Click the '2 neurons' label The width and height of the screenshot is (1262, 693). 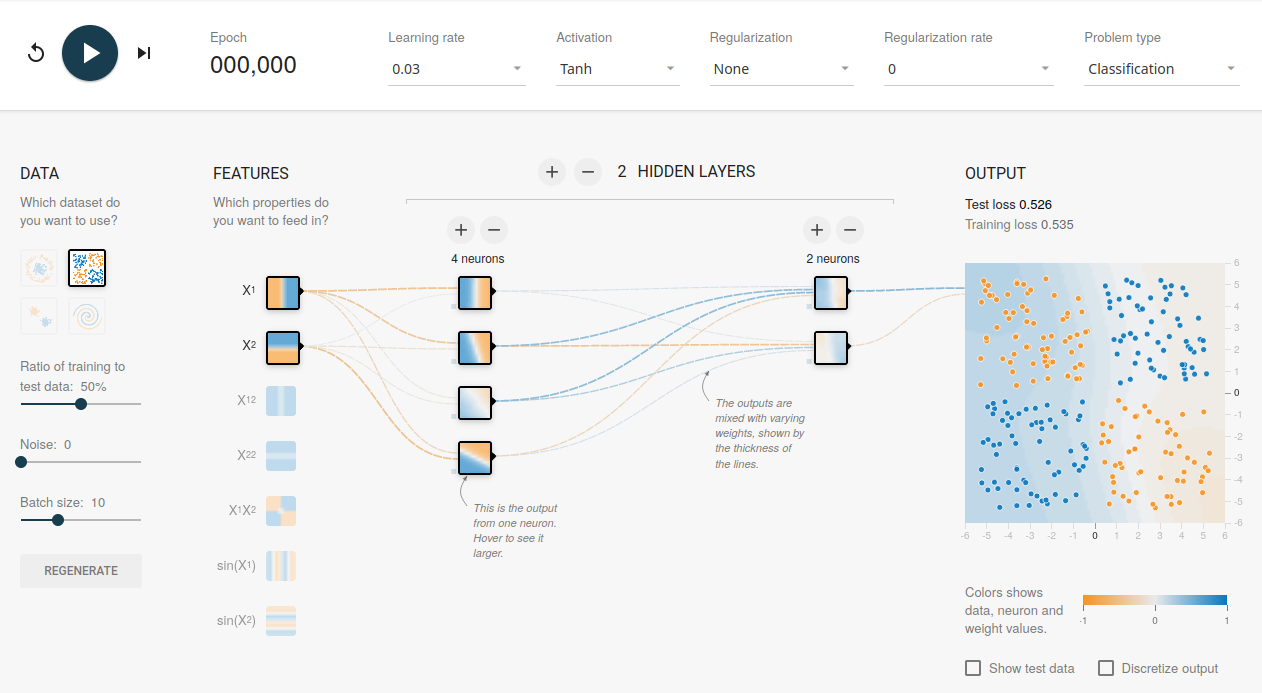click(833, 258)
